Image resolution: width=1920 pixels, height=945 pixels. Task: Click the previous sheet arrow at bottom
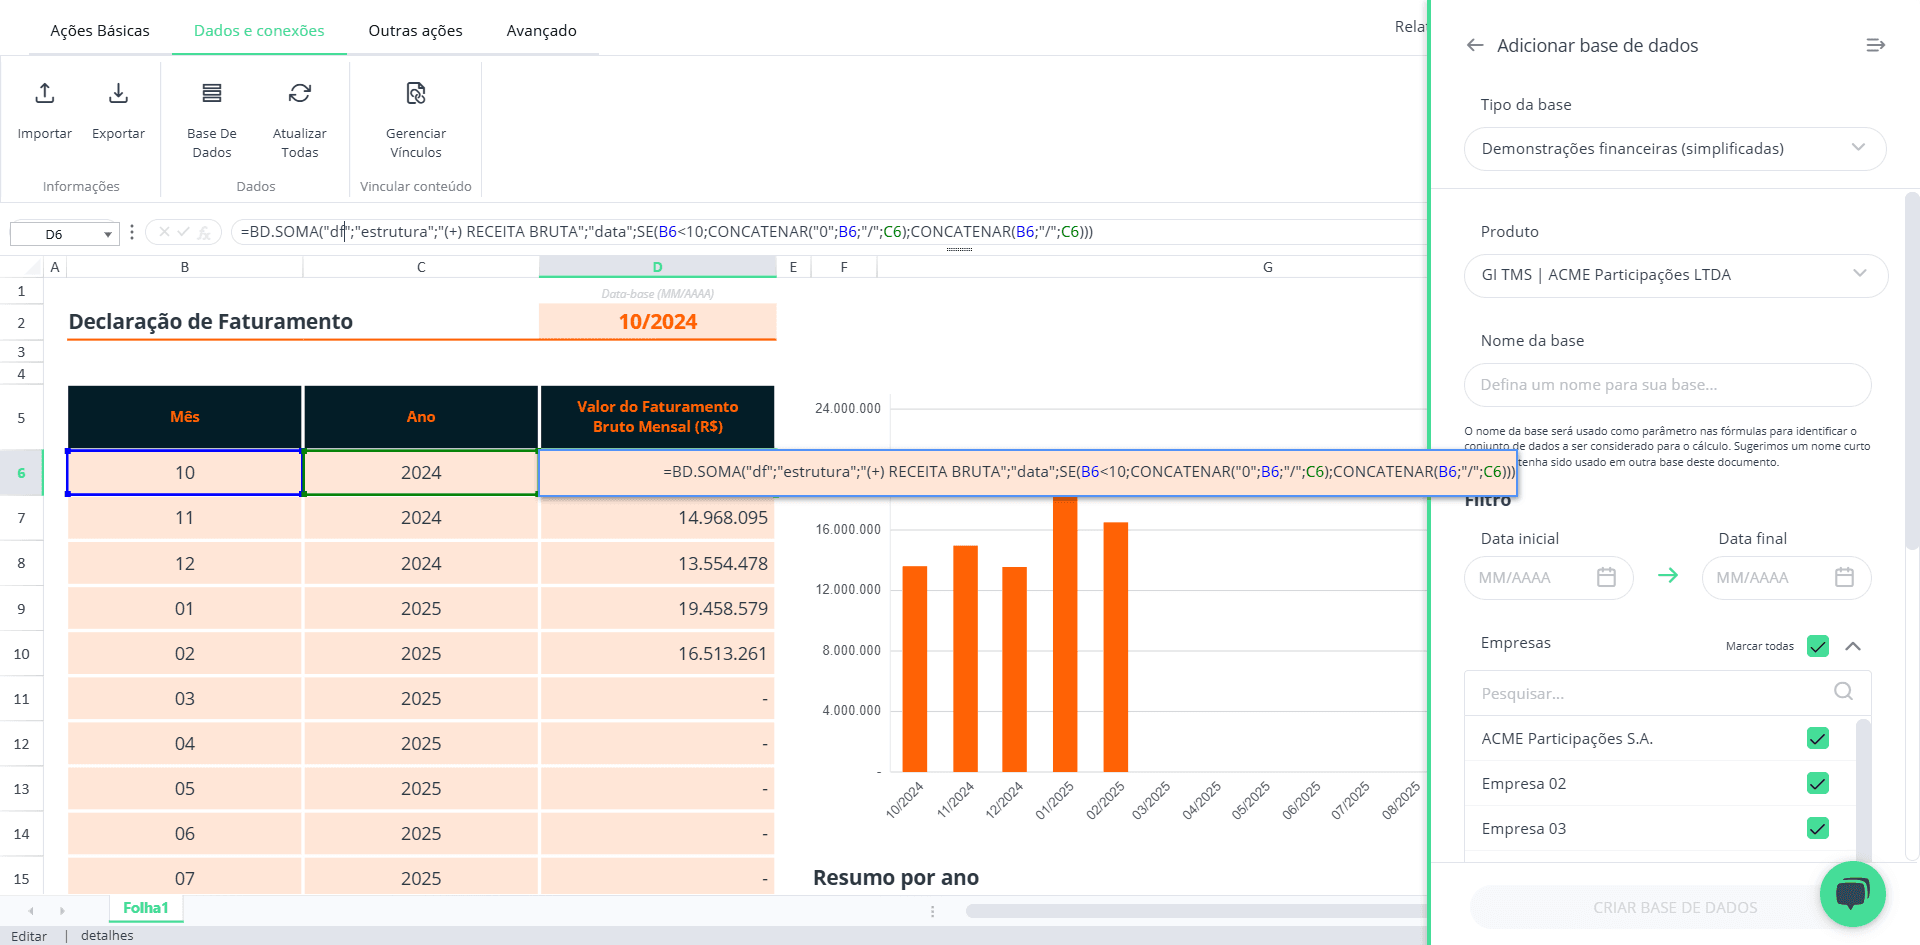click(31, 911)
